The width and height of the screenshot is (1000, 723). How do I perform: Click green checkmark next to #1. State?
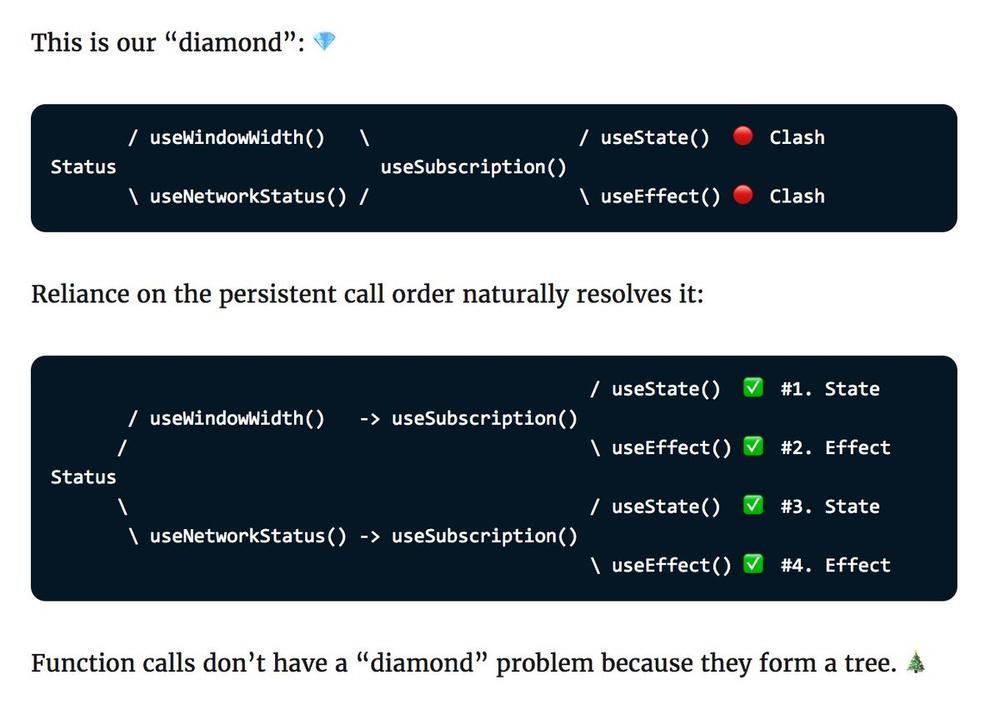753,388
